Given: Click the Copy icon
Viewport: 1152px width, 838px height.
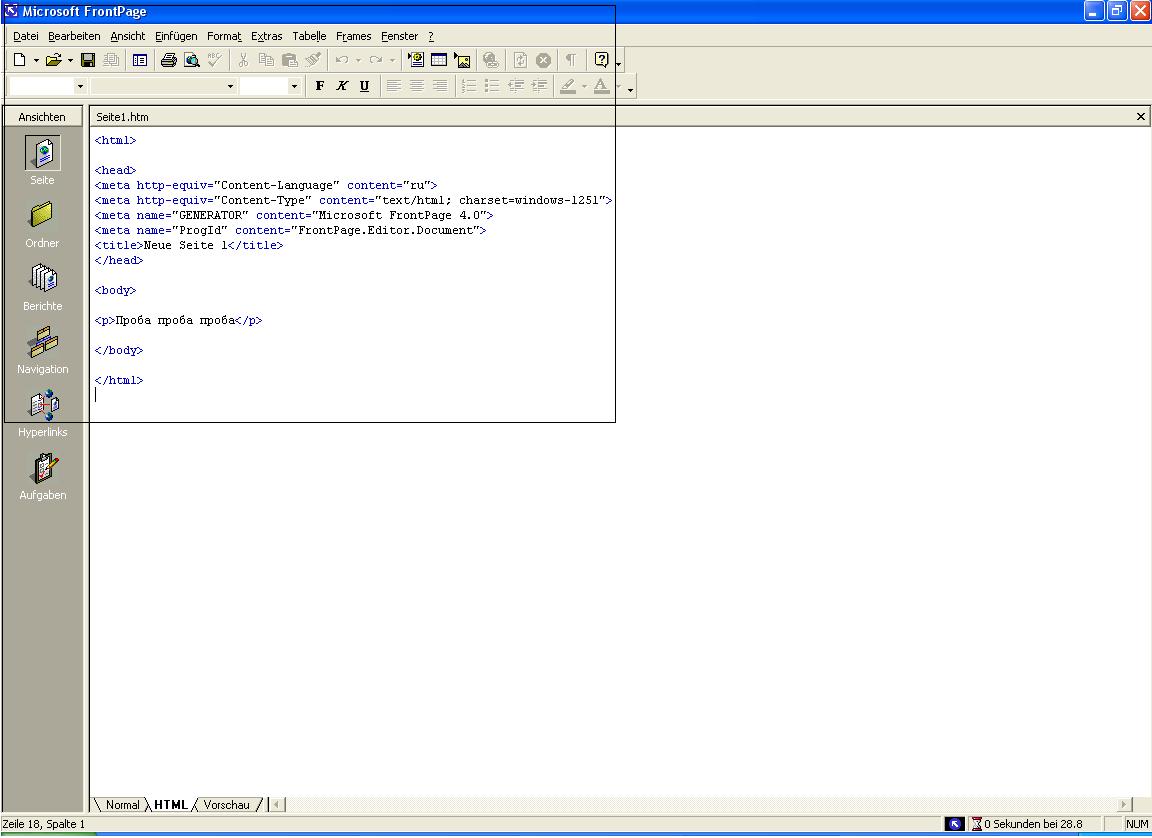Looking at the screenshot, I should (x=266, y=60).
